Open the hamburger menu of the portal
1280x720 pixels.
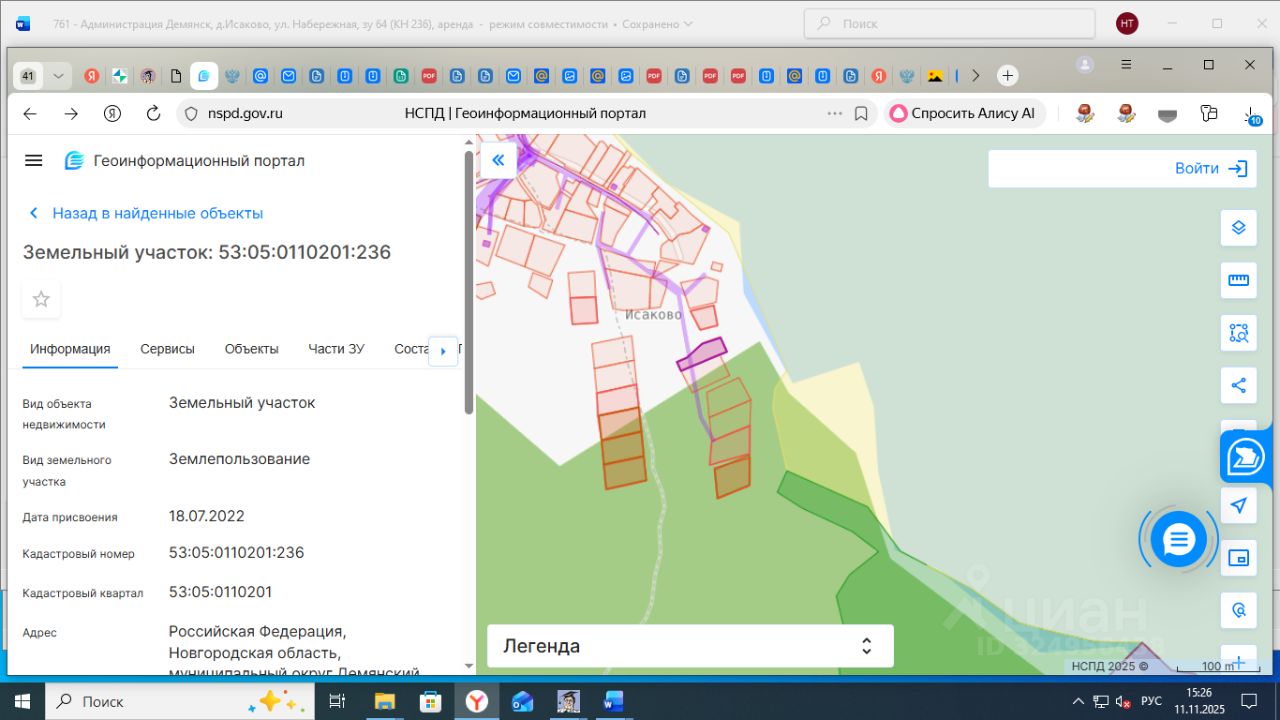click(34, 161)
